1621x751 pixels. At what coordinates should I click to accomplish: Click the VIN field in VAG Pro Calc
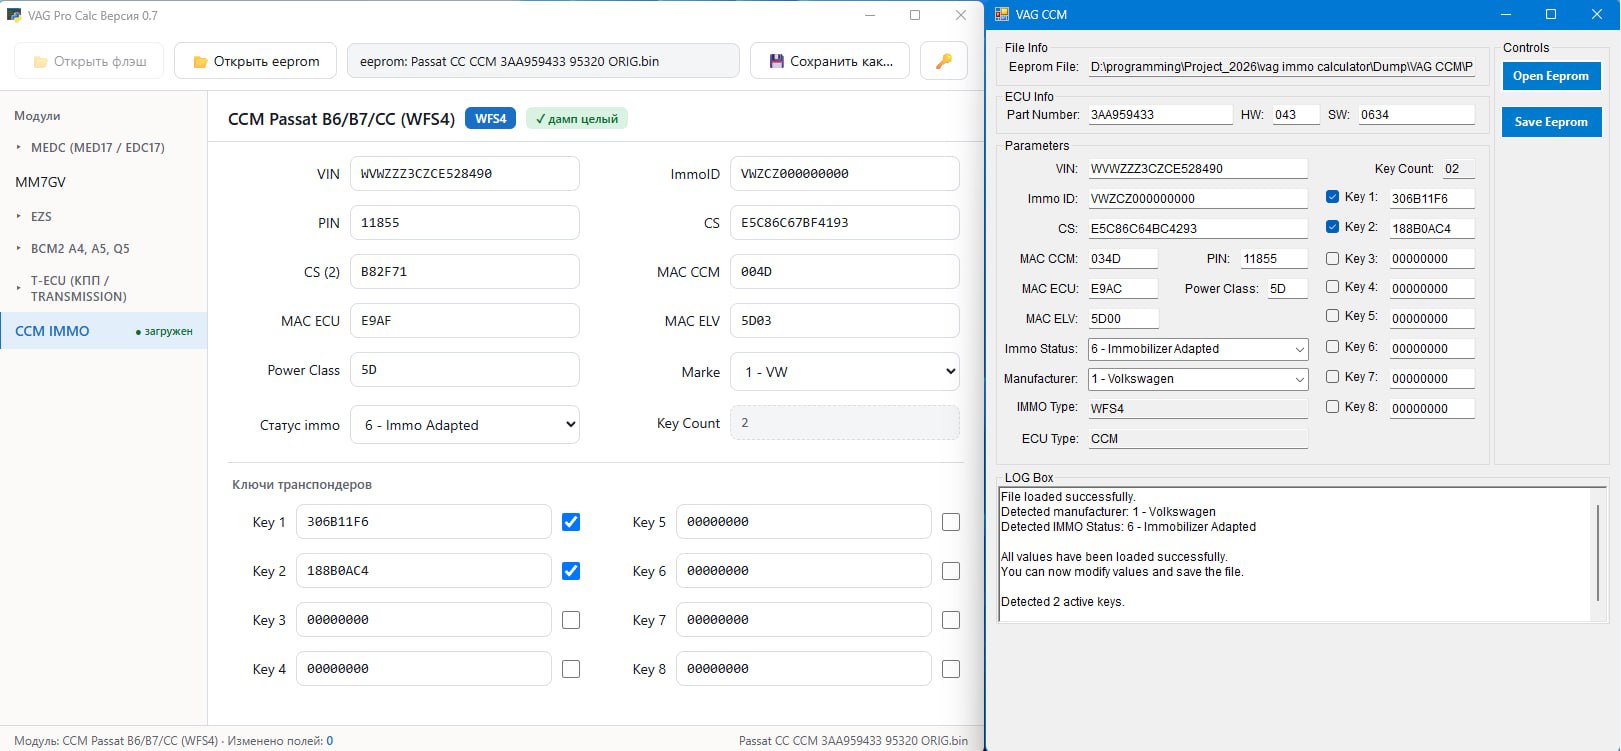pyautogui.click(x=464, y=173)
